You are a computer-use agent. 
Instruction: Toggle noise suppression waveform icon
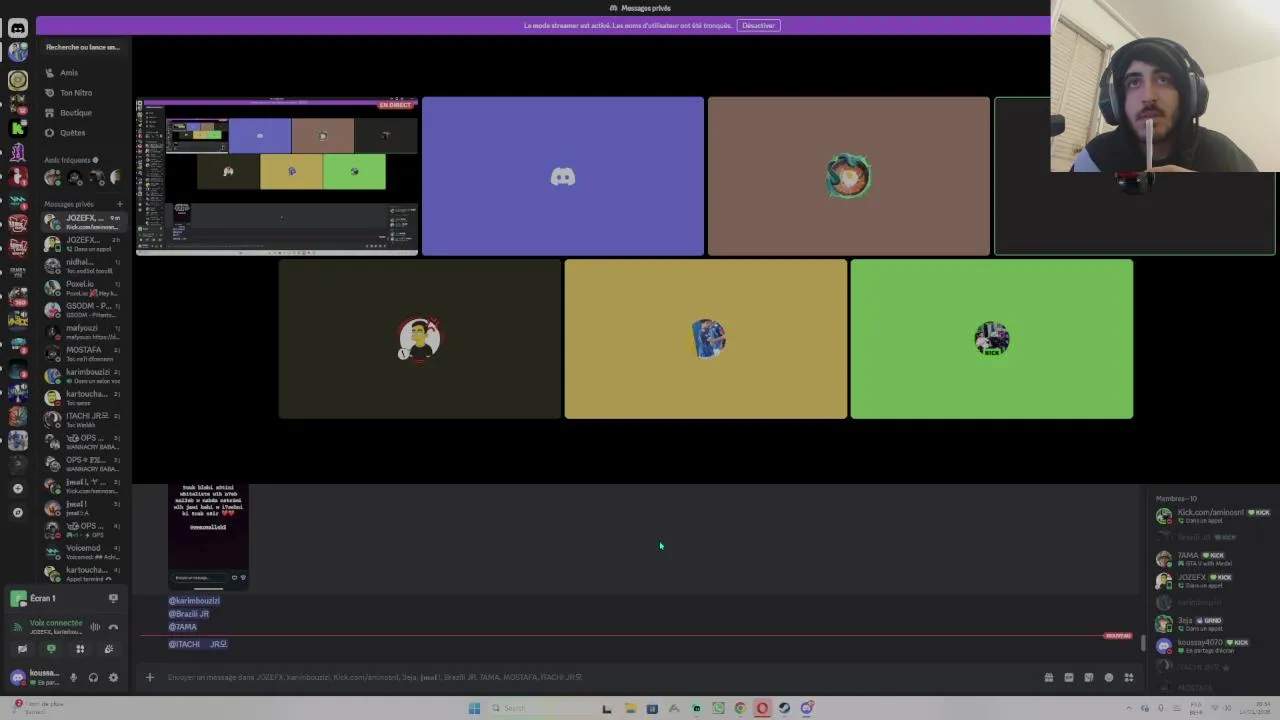tap(95, 627)
